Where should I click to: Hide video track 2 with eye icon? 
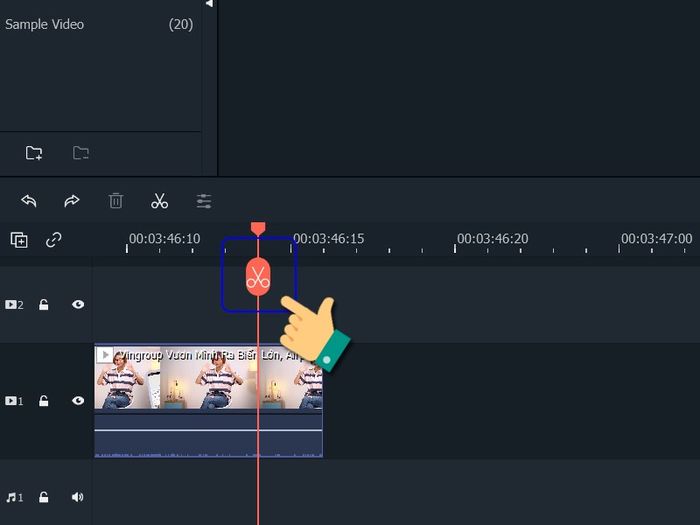pyautogui.click(x=78, y=304)
